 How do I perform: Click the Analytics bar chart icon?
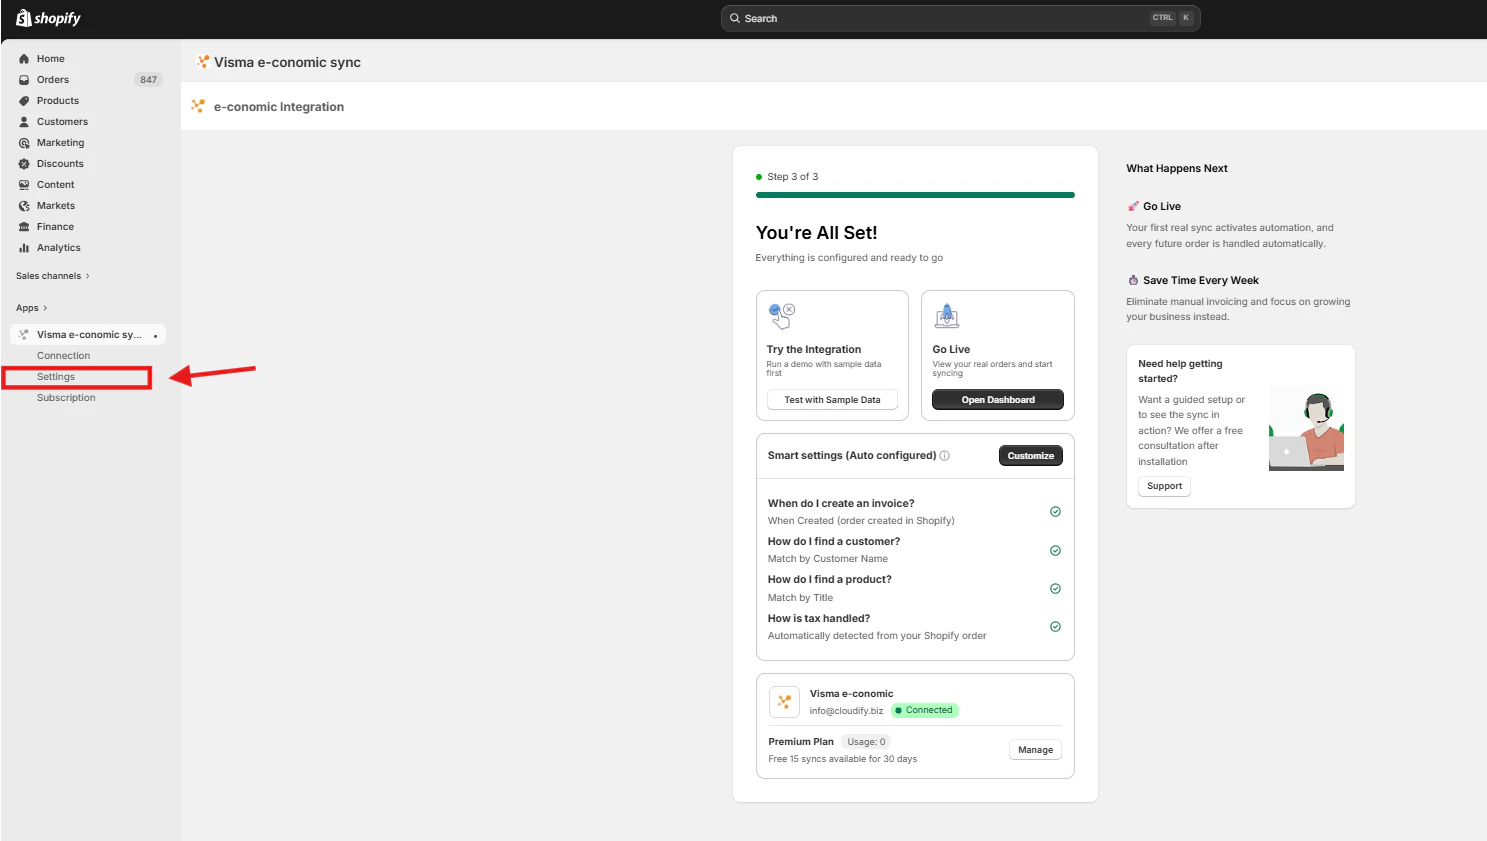24,248
